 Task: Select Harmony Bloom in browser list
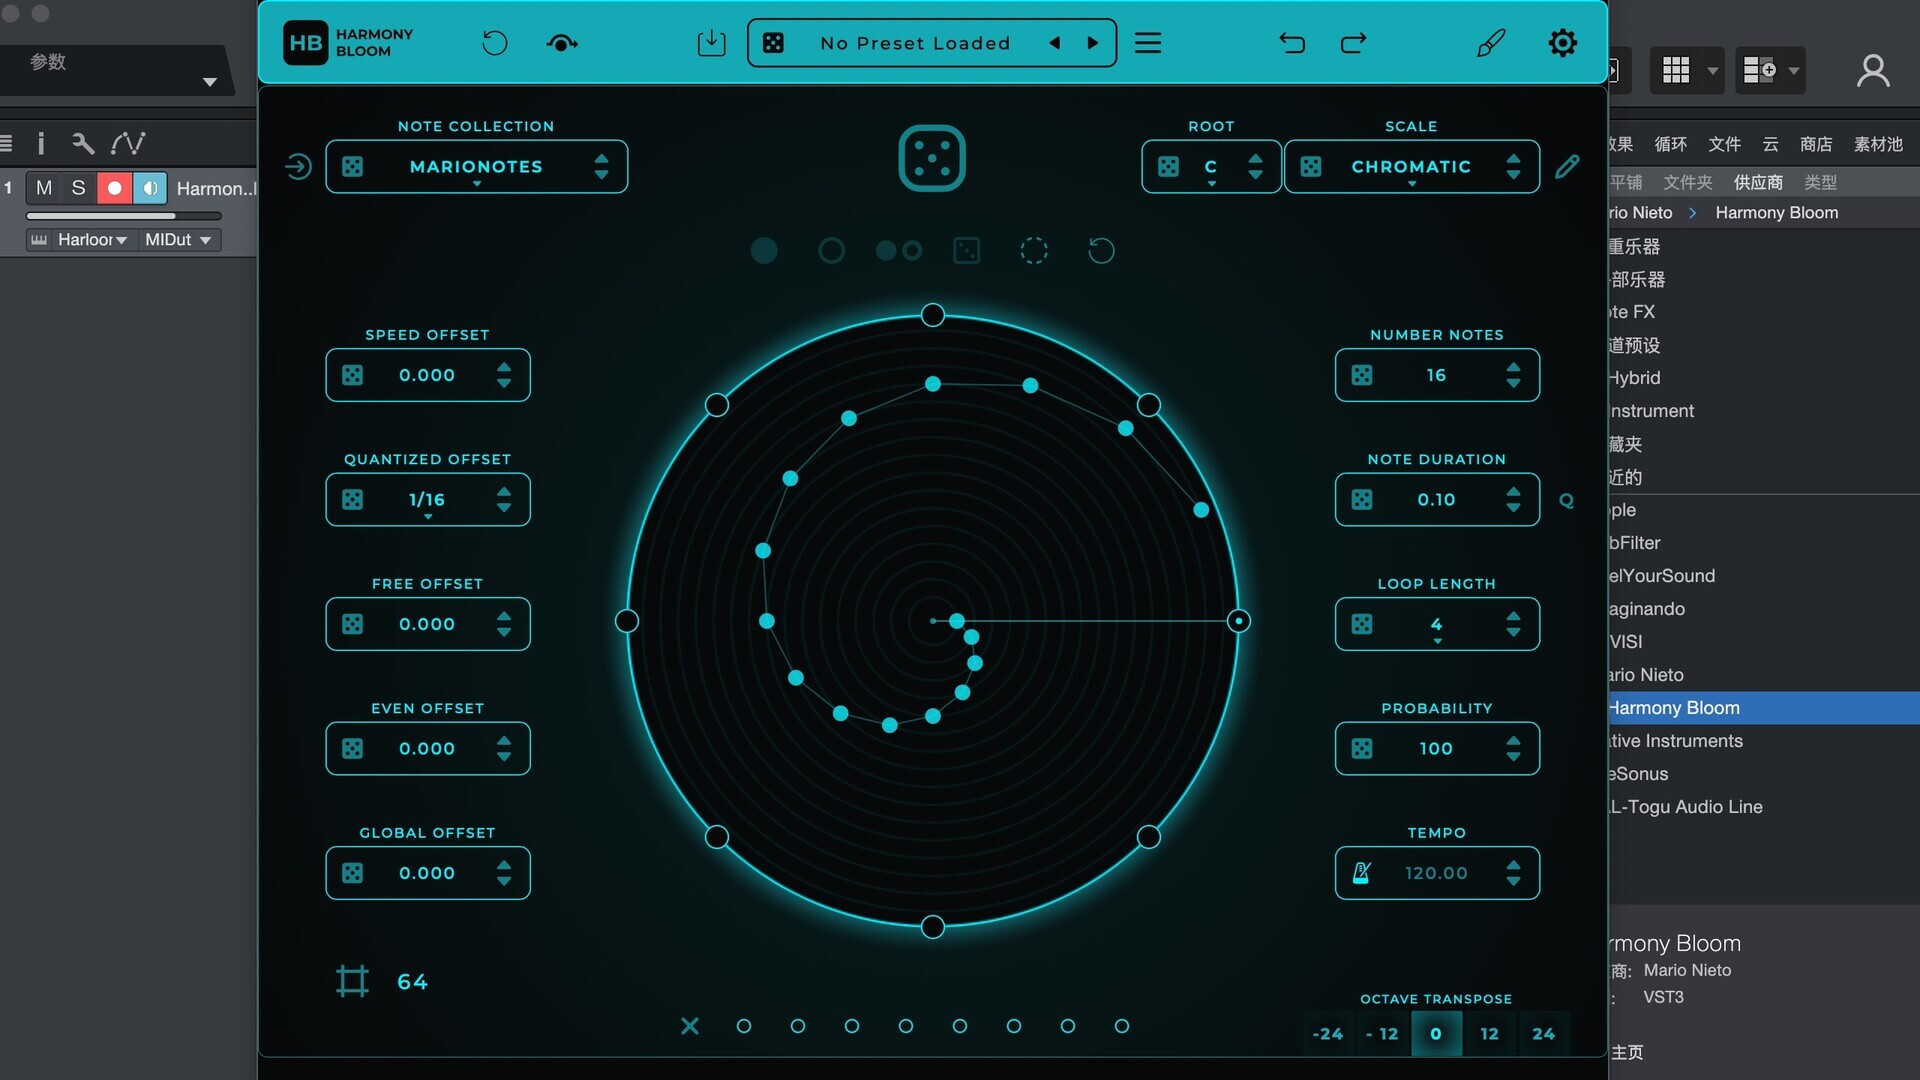1764,708
